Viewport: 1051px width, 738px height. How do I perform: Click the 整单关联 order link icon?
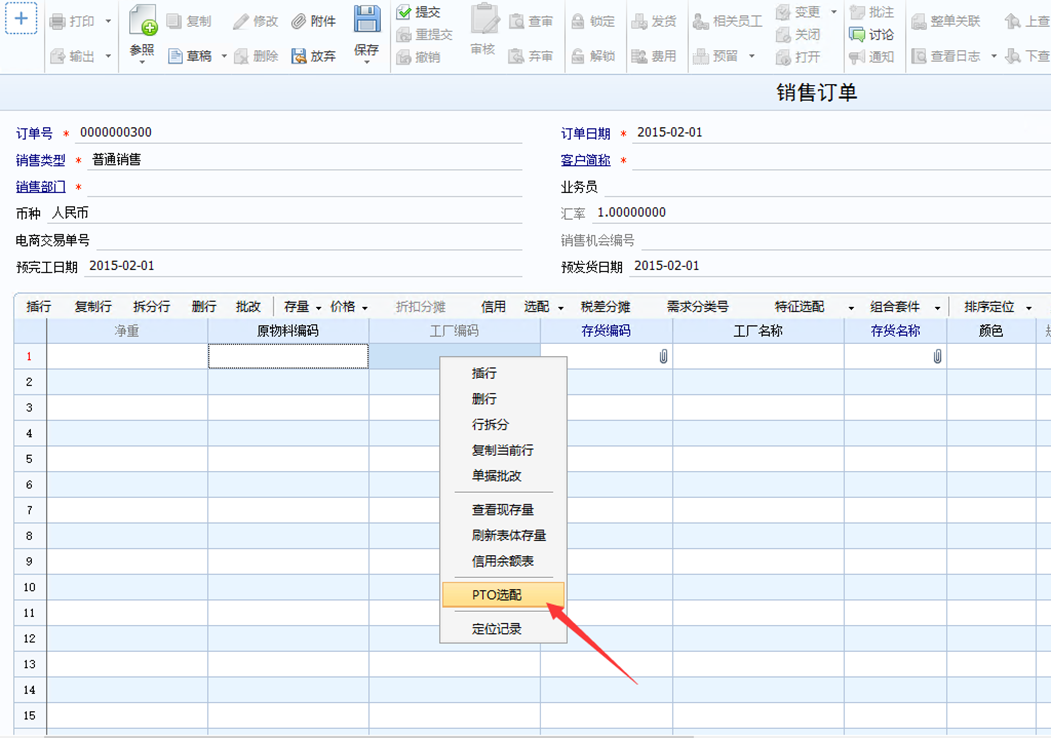pos(919,21)
